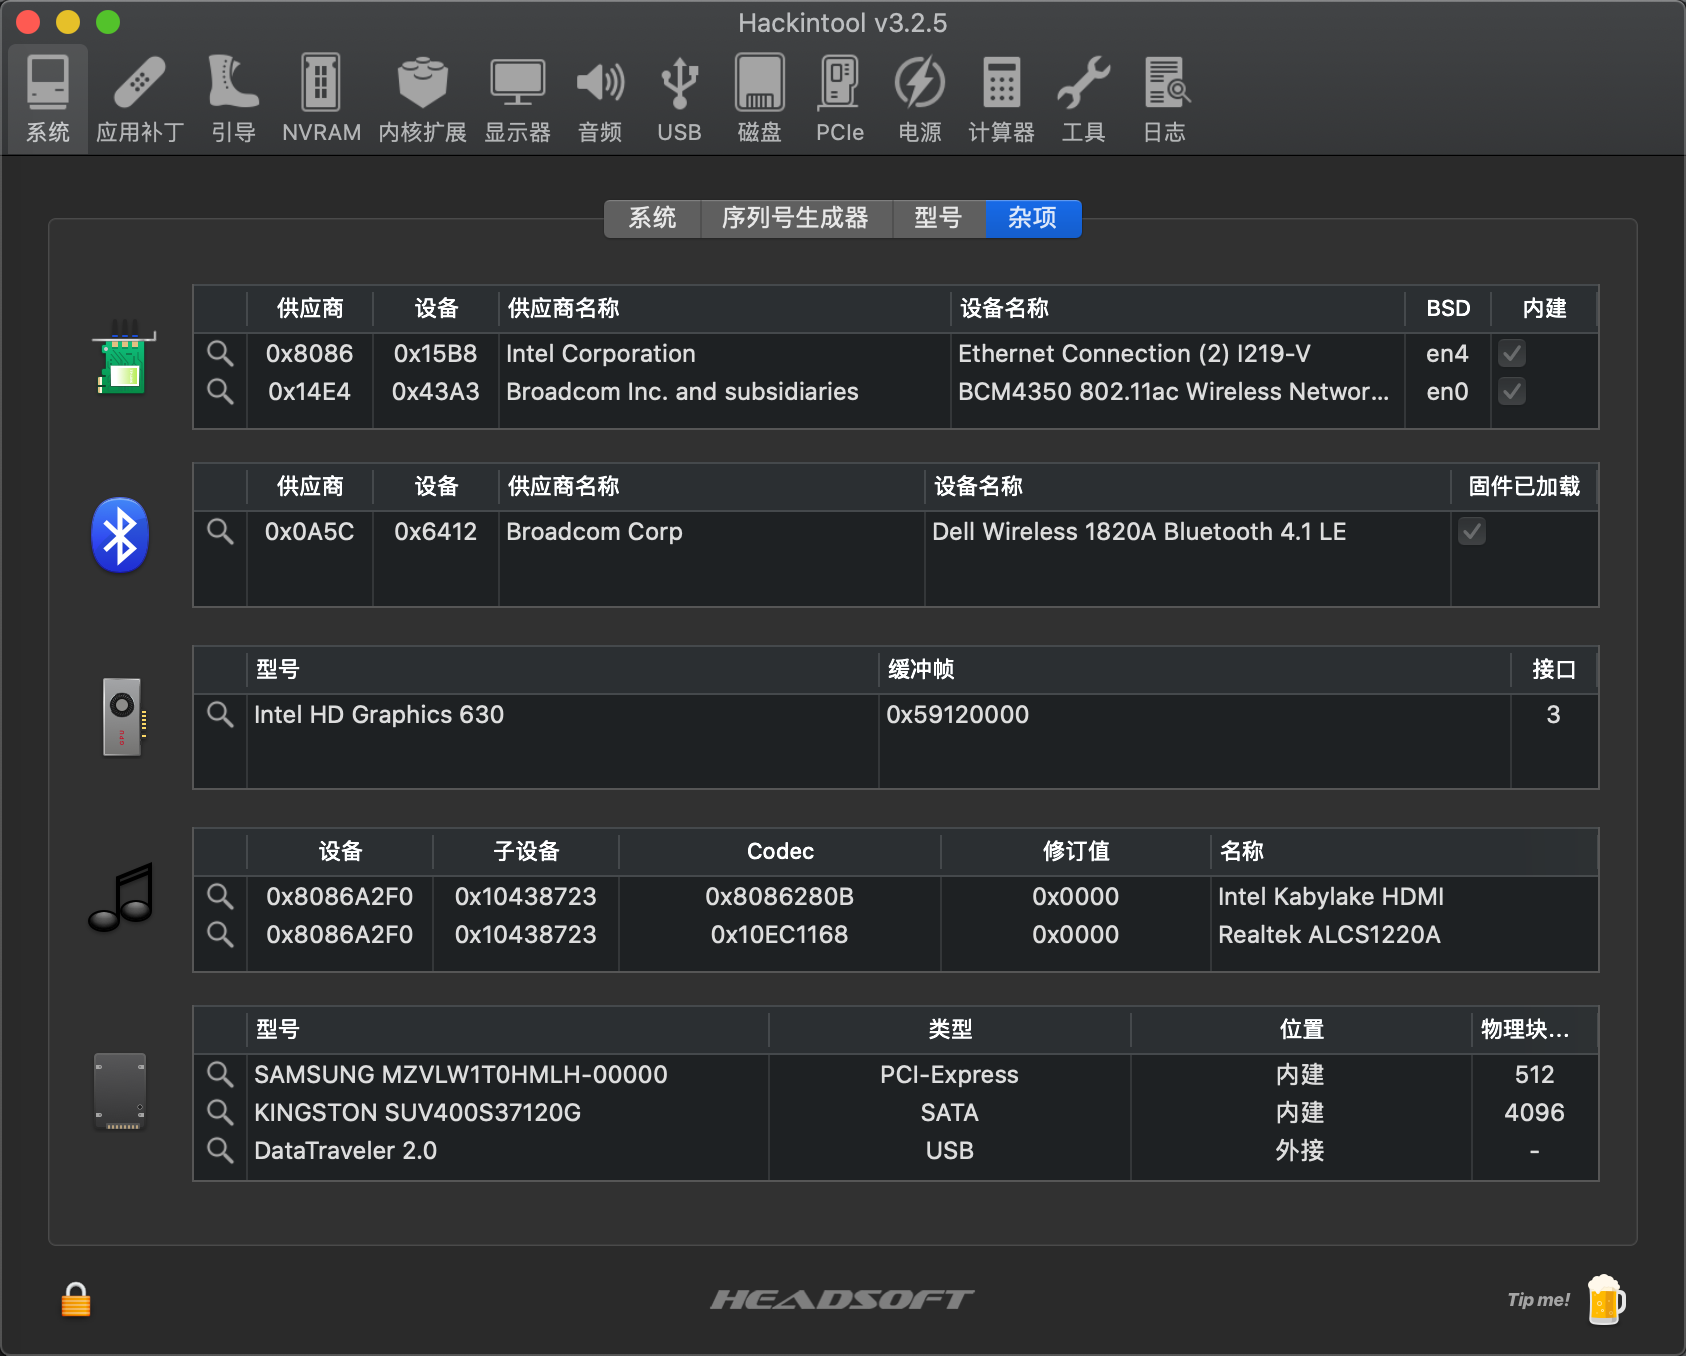Open the 音频 audio section
This screenshot has width=1686, height=1356.
pos(600,99)
